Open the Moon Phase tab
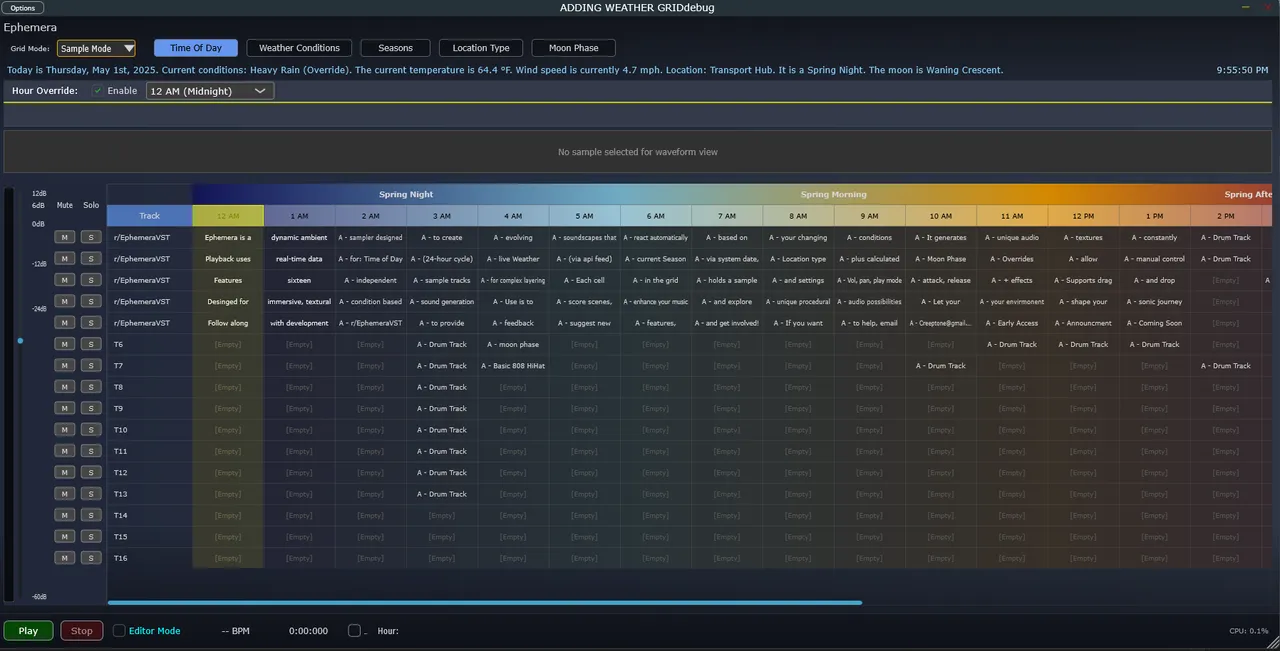This screenshot has width=1280, height=651. tap(573, 48)
